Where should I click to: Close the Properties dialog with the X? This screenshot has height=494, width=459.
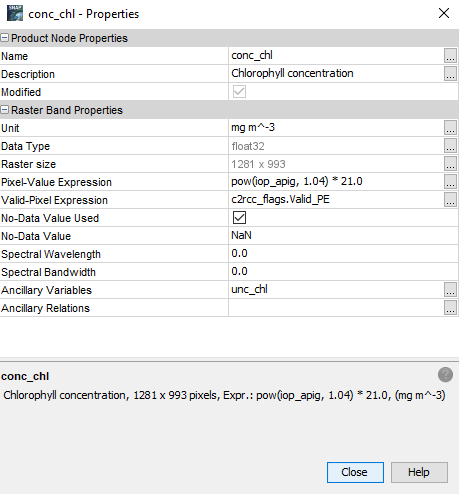click(x=444, y=13)
